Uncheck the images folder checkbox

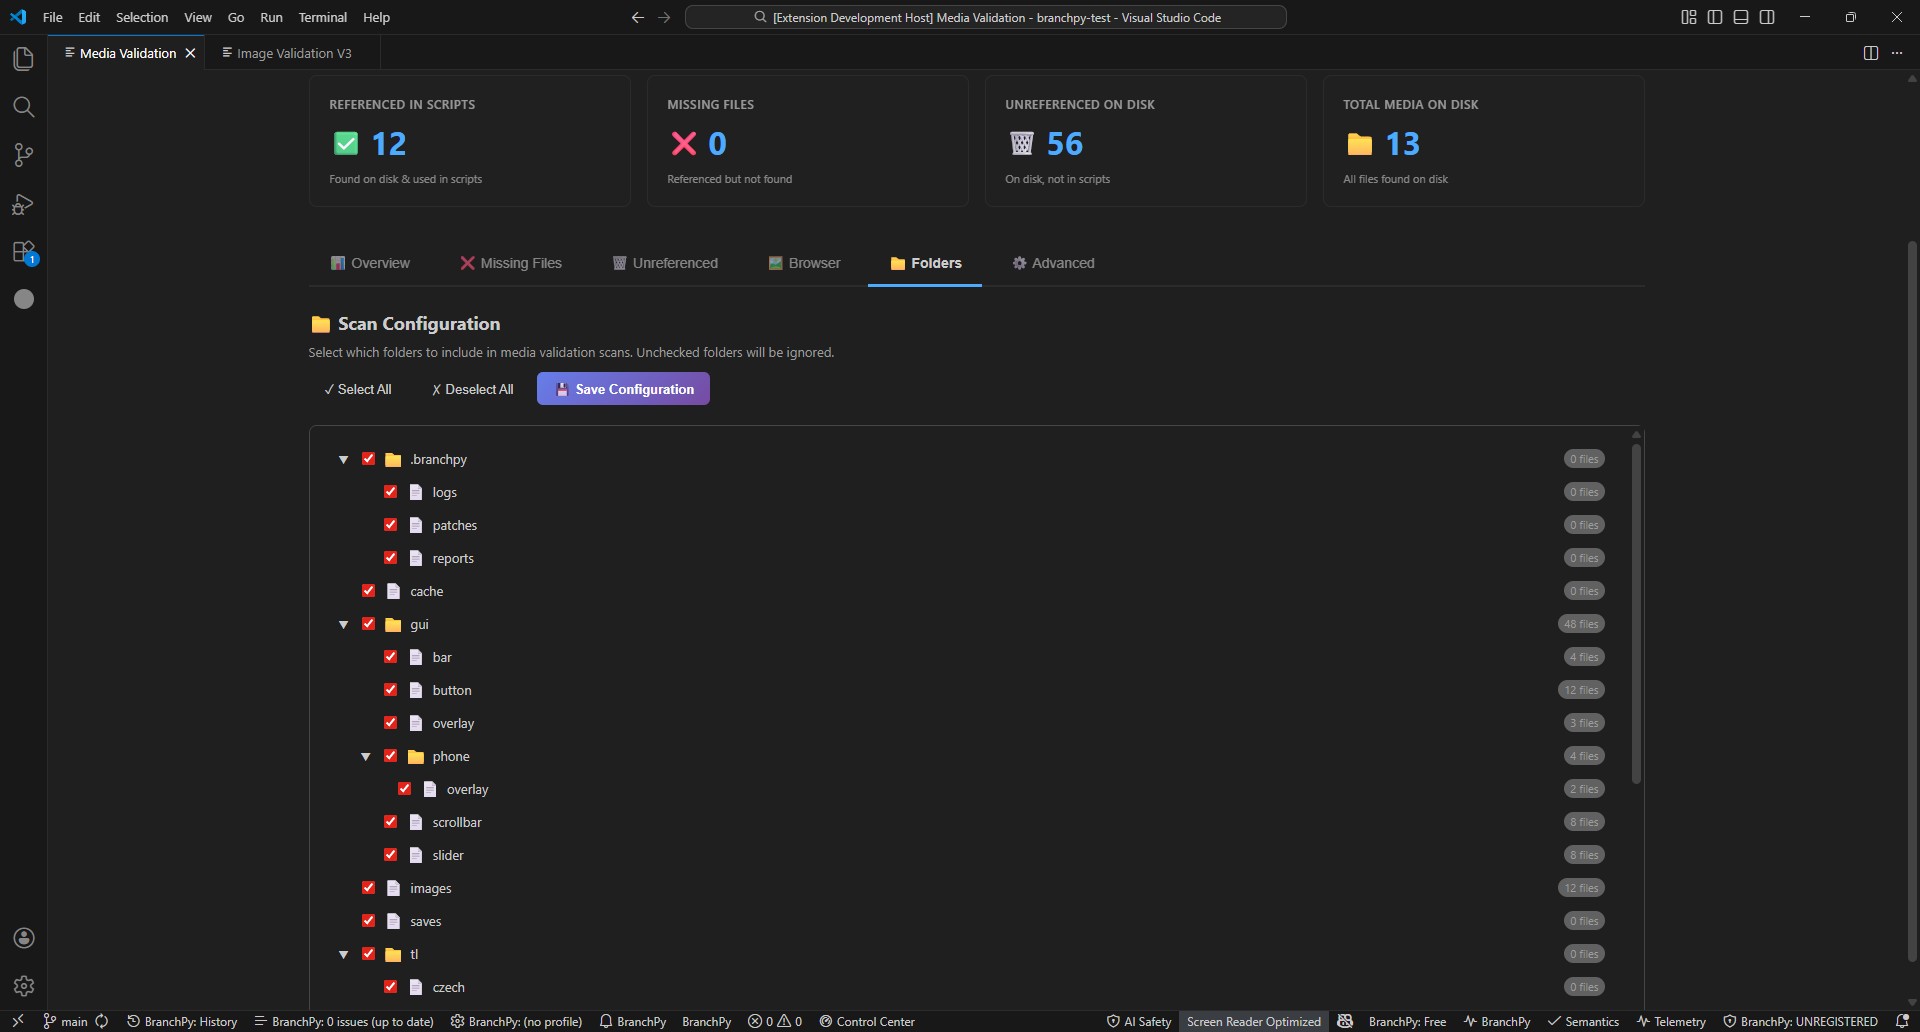point(369,888)
